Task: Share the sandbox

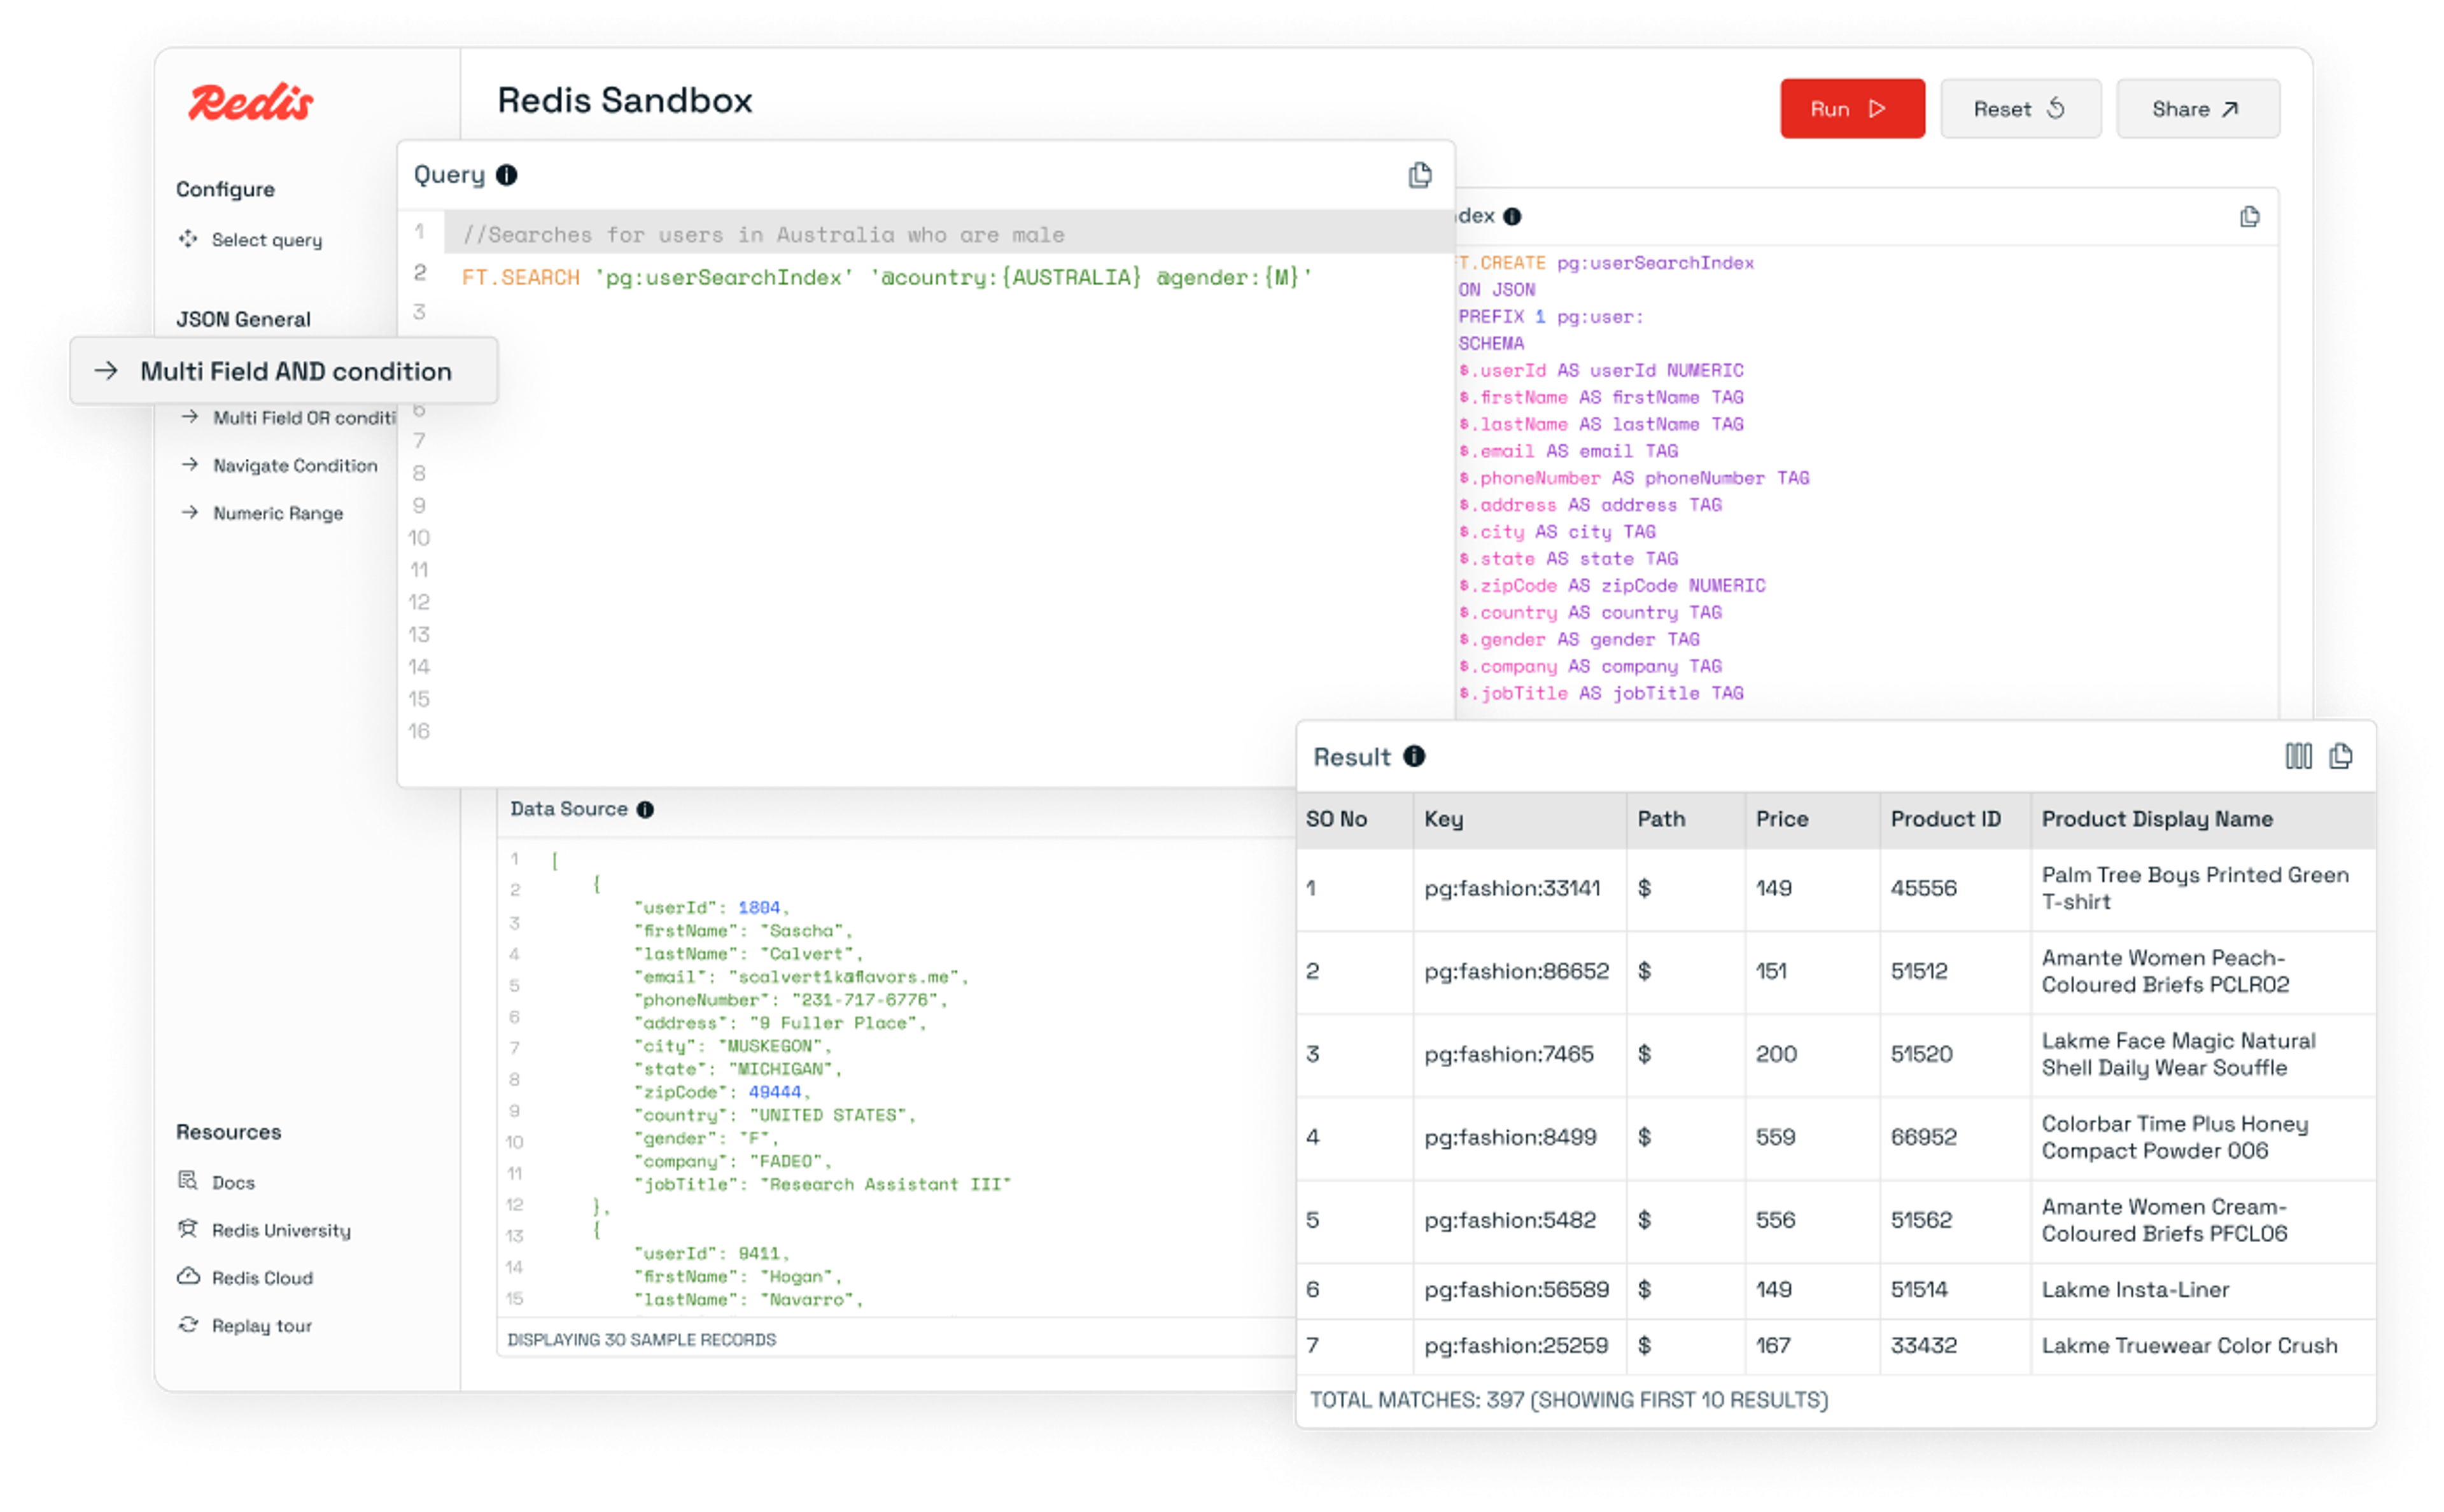Action: tap(2197, 108)
